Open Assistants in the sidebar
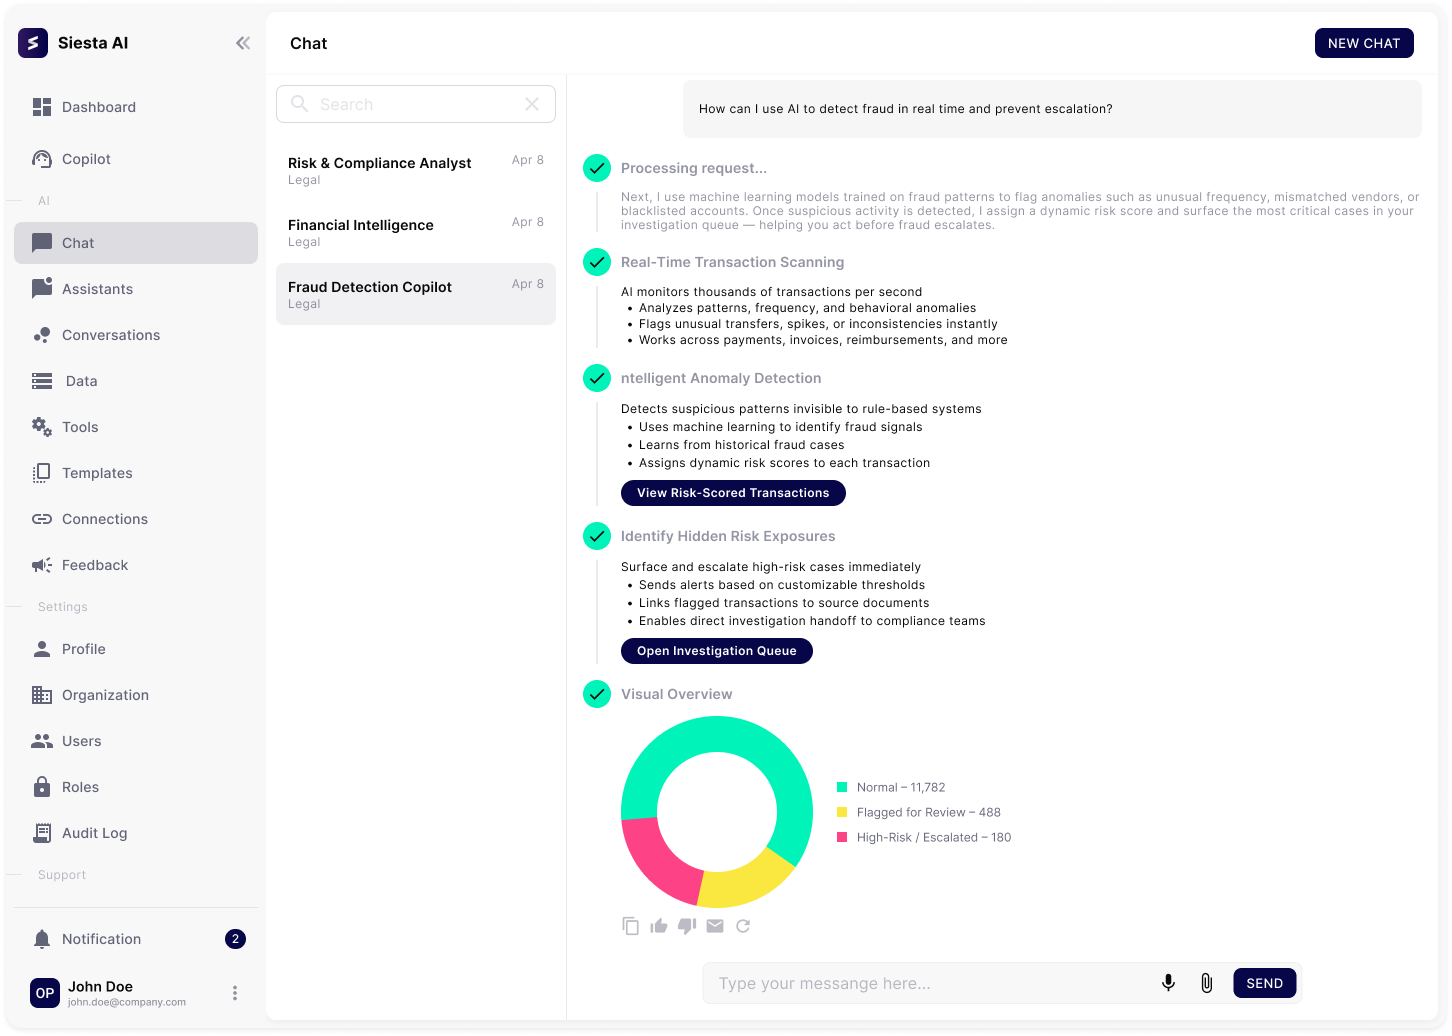The width and height of the screenshot is (1452, 1036). pos(97,289)
